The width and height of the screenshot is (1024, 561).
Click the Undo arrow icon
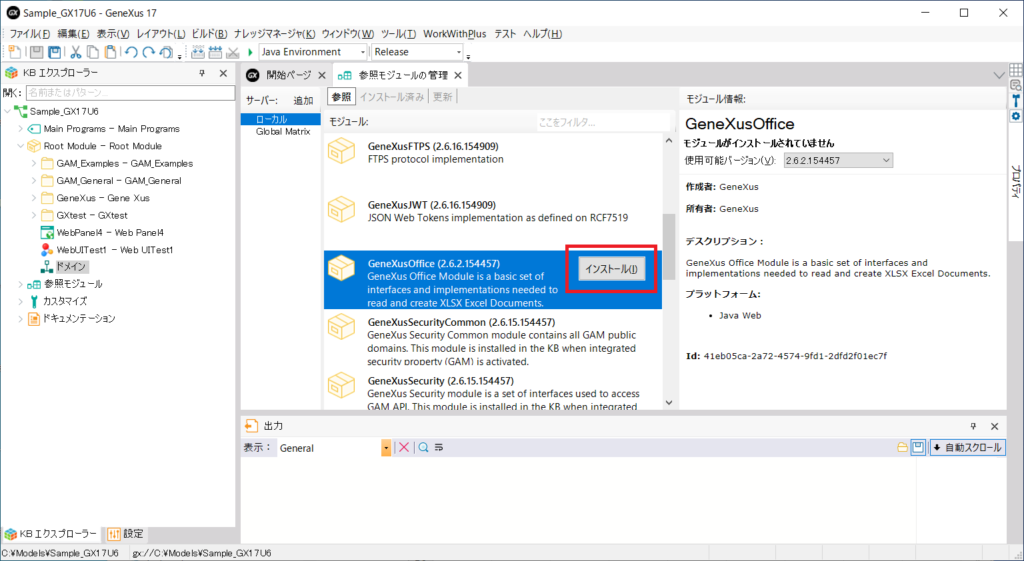(131, 52)
